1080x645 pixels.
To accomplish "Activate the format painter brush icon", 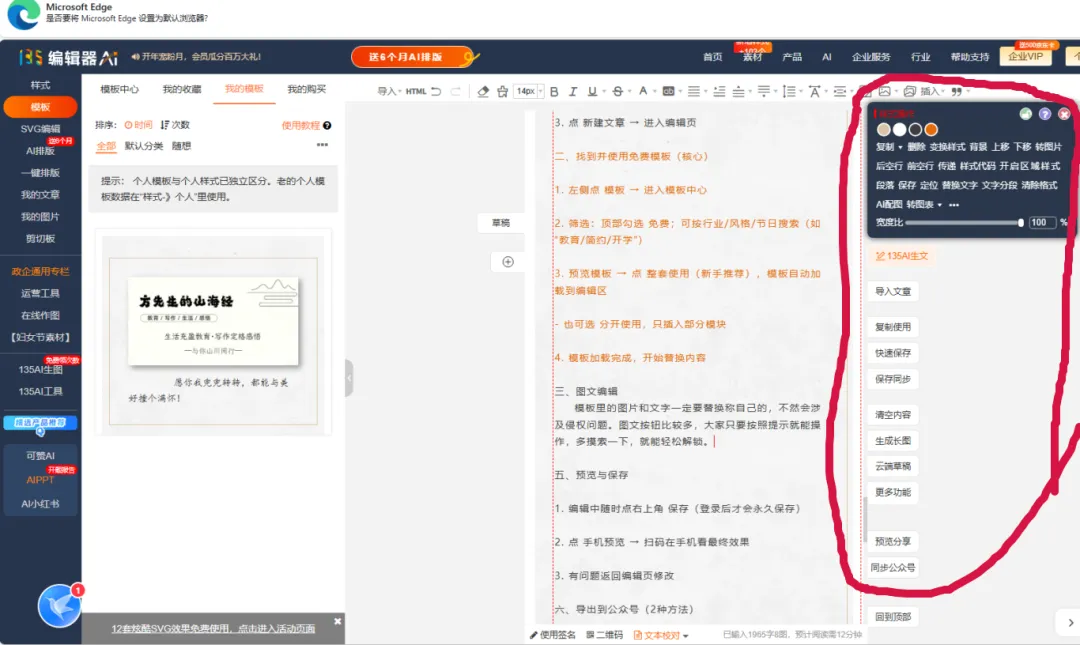I will click(x=503, y=91).
